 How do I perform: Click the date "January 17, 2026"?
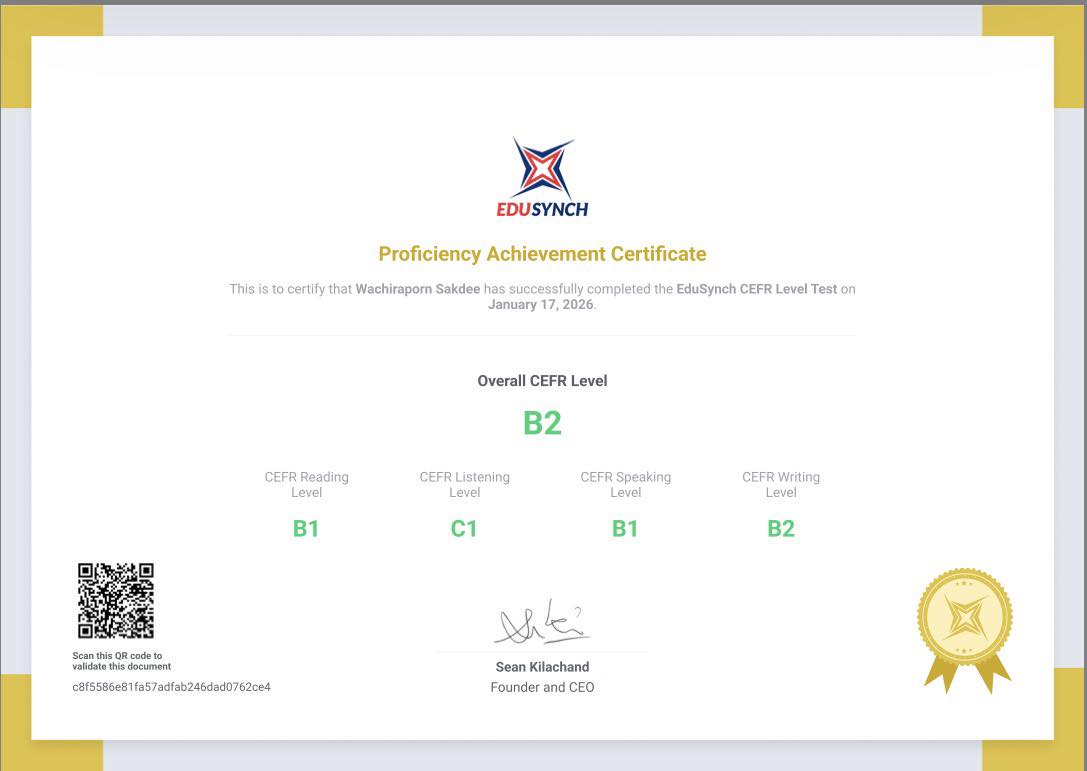tap(541, 304)
